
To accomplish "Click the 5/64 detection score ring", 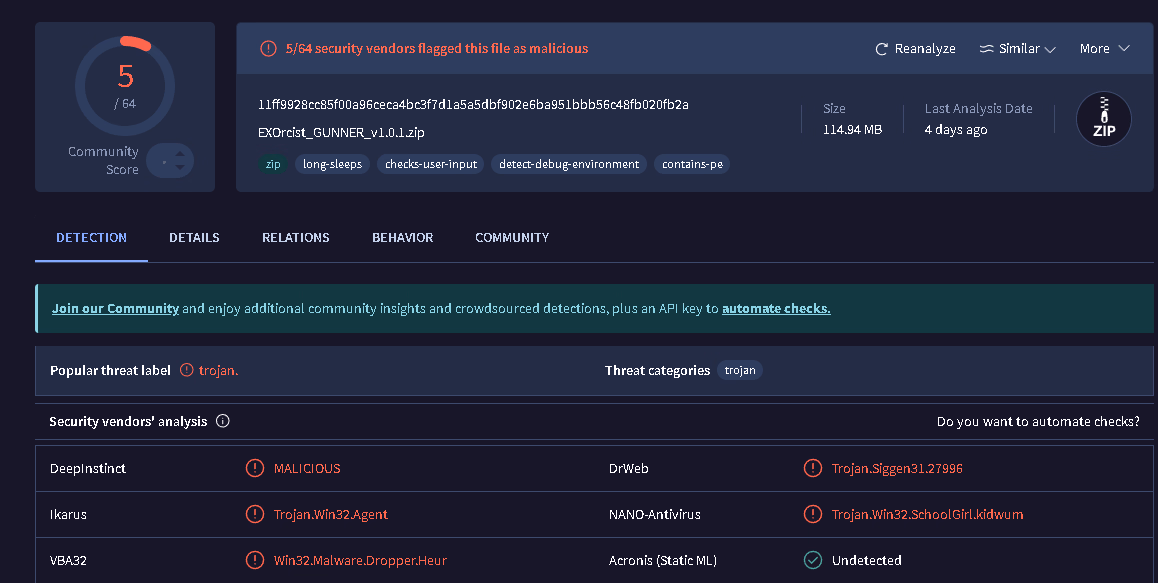I will [x=125, y=86].
